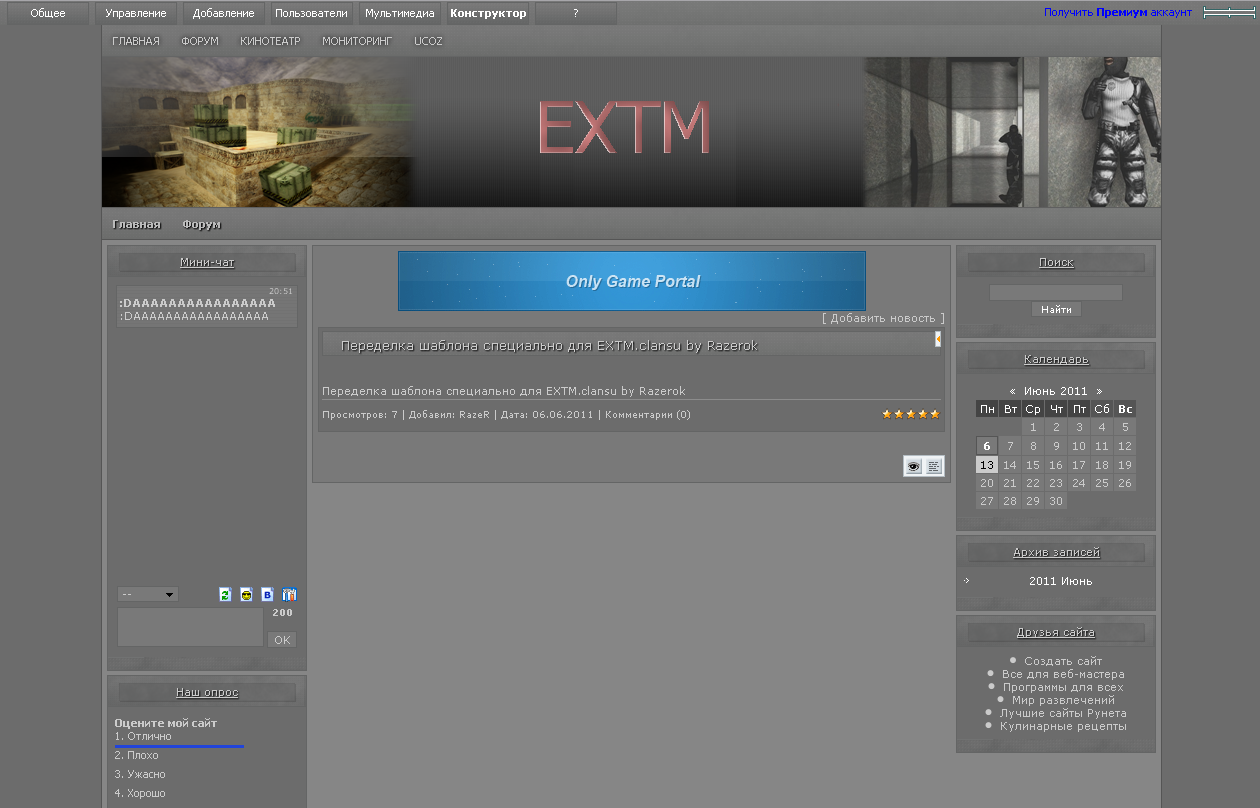Open the 2011 Июнь archive entry

pyautogui.click(x=1060, y=581)
